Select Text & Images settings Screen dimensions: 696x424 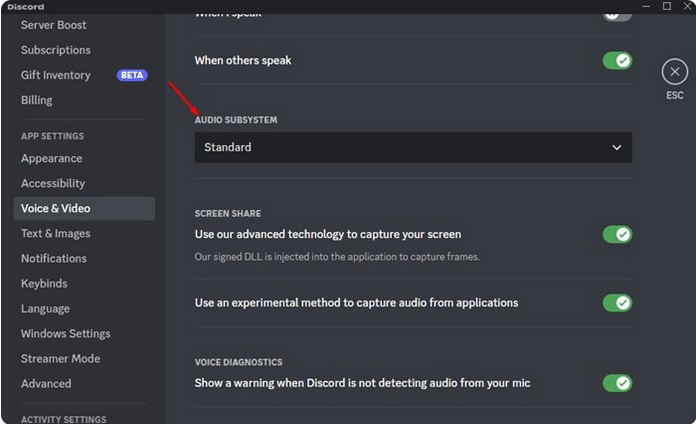point(55,234)
